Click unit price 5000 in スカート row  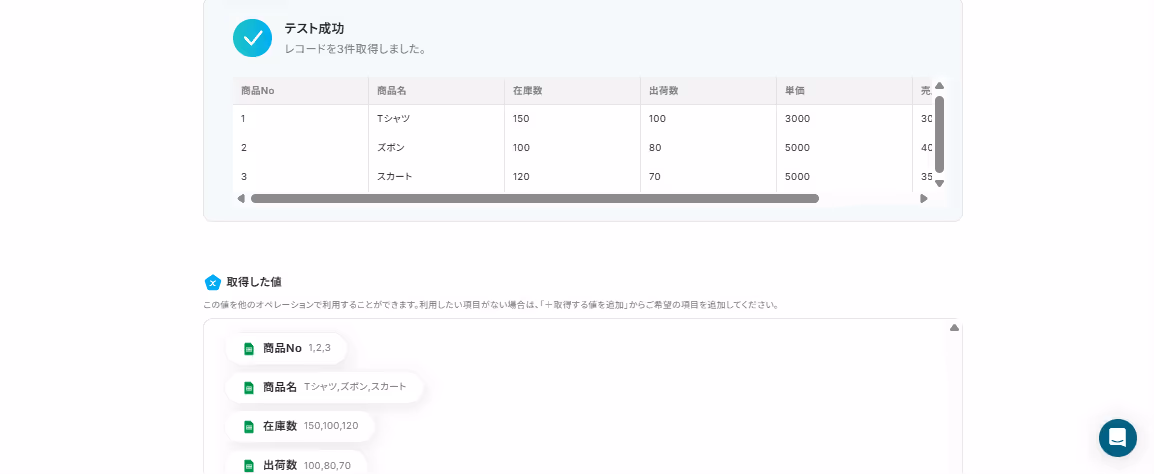click(844, 177)
